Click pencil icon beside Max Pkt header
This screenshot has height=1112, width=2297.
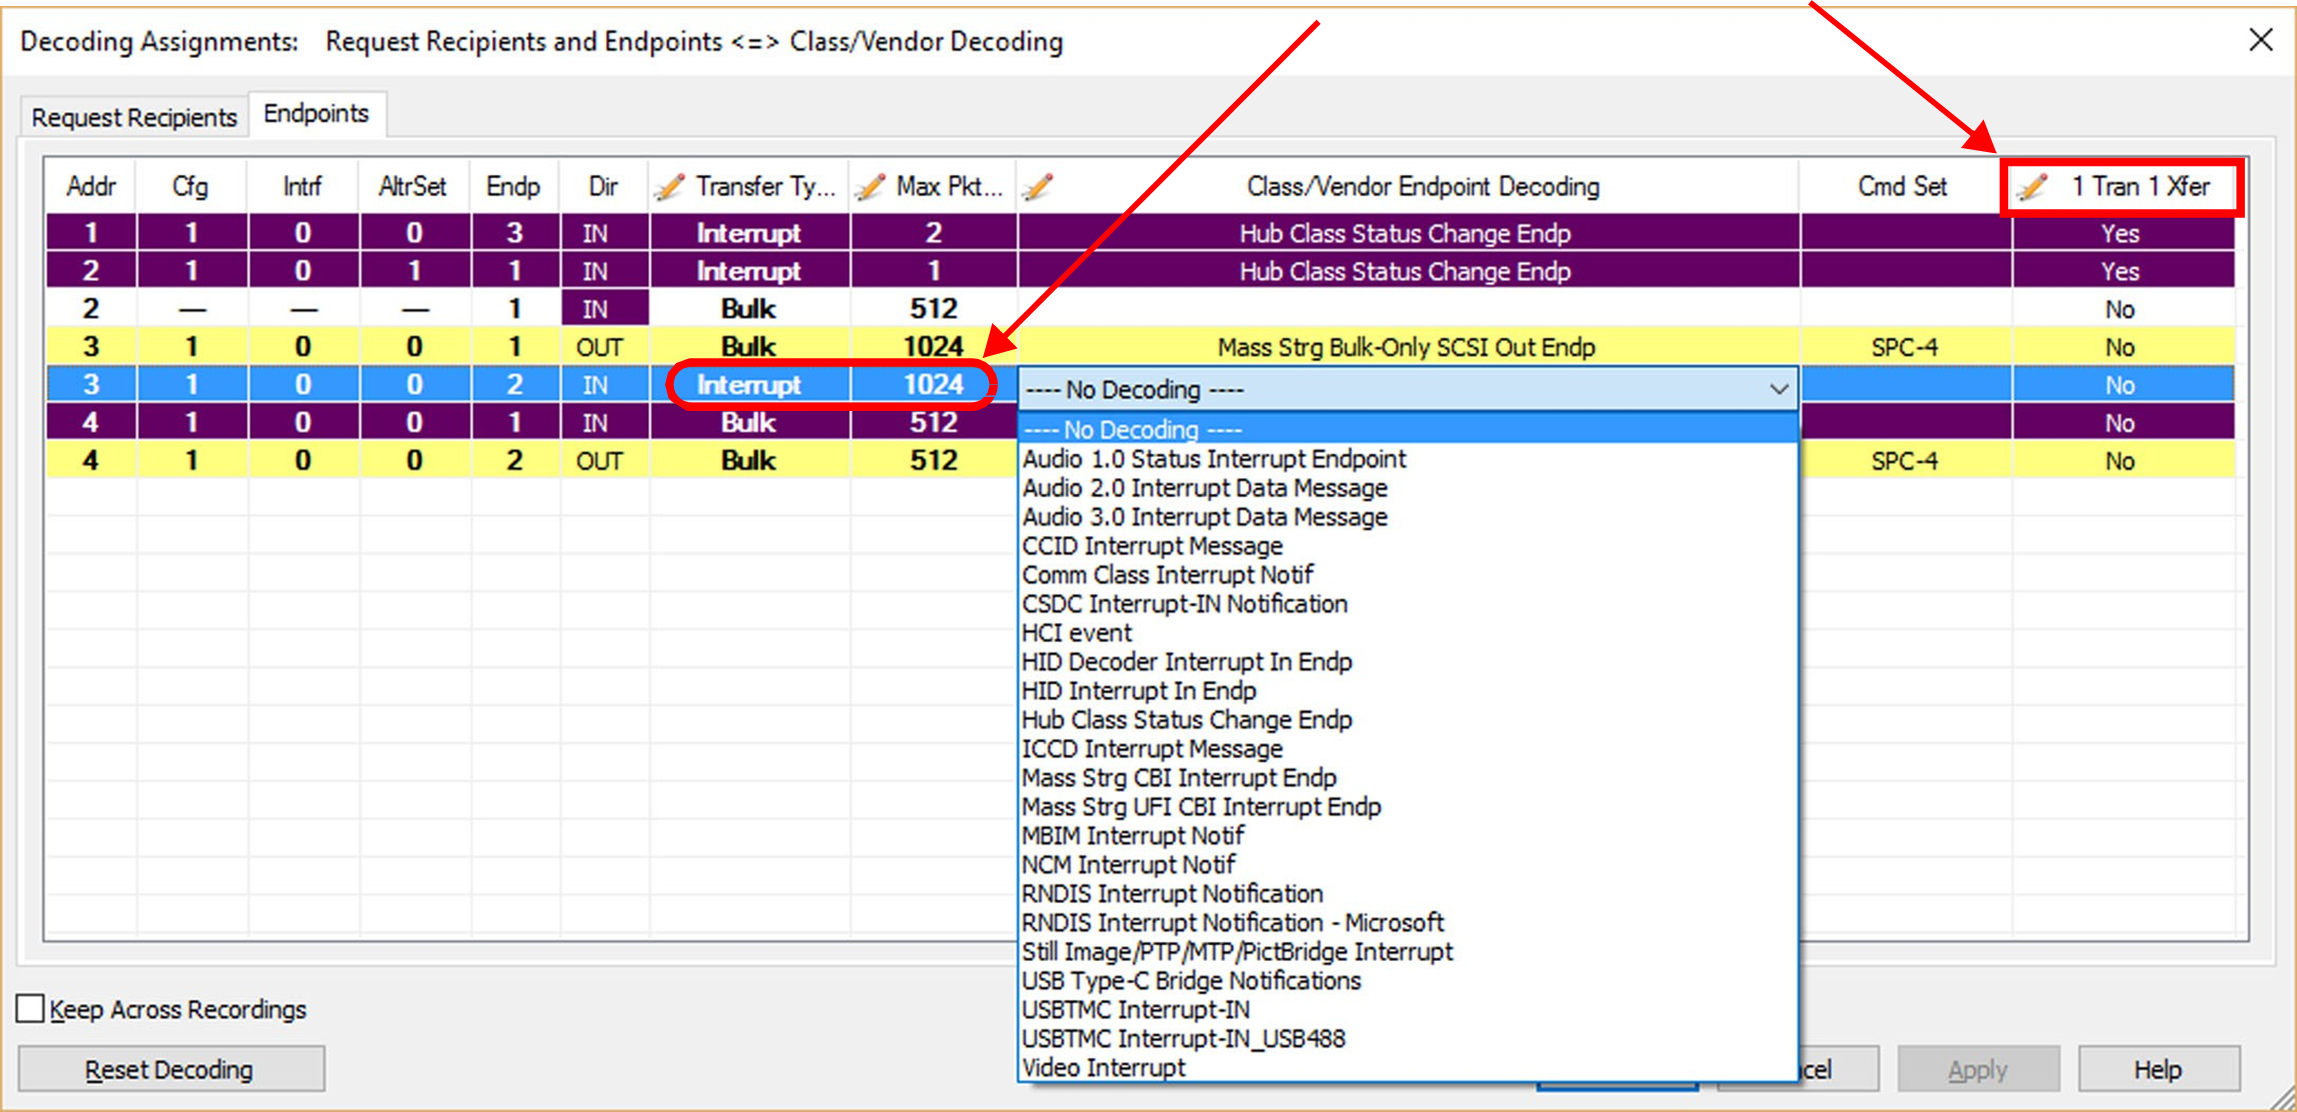coord(870,186)
